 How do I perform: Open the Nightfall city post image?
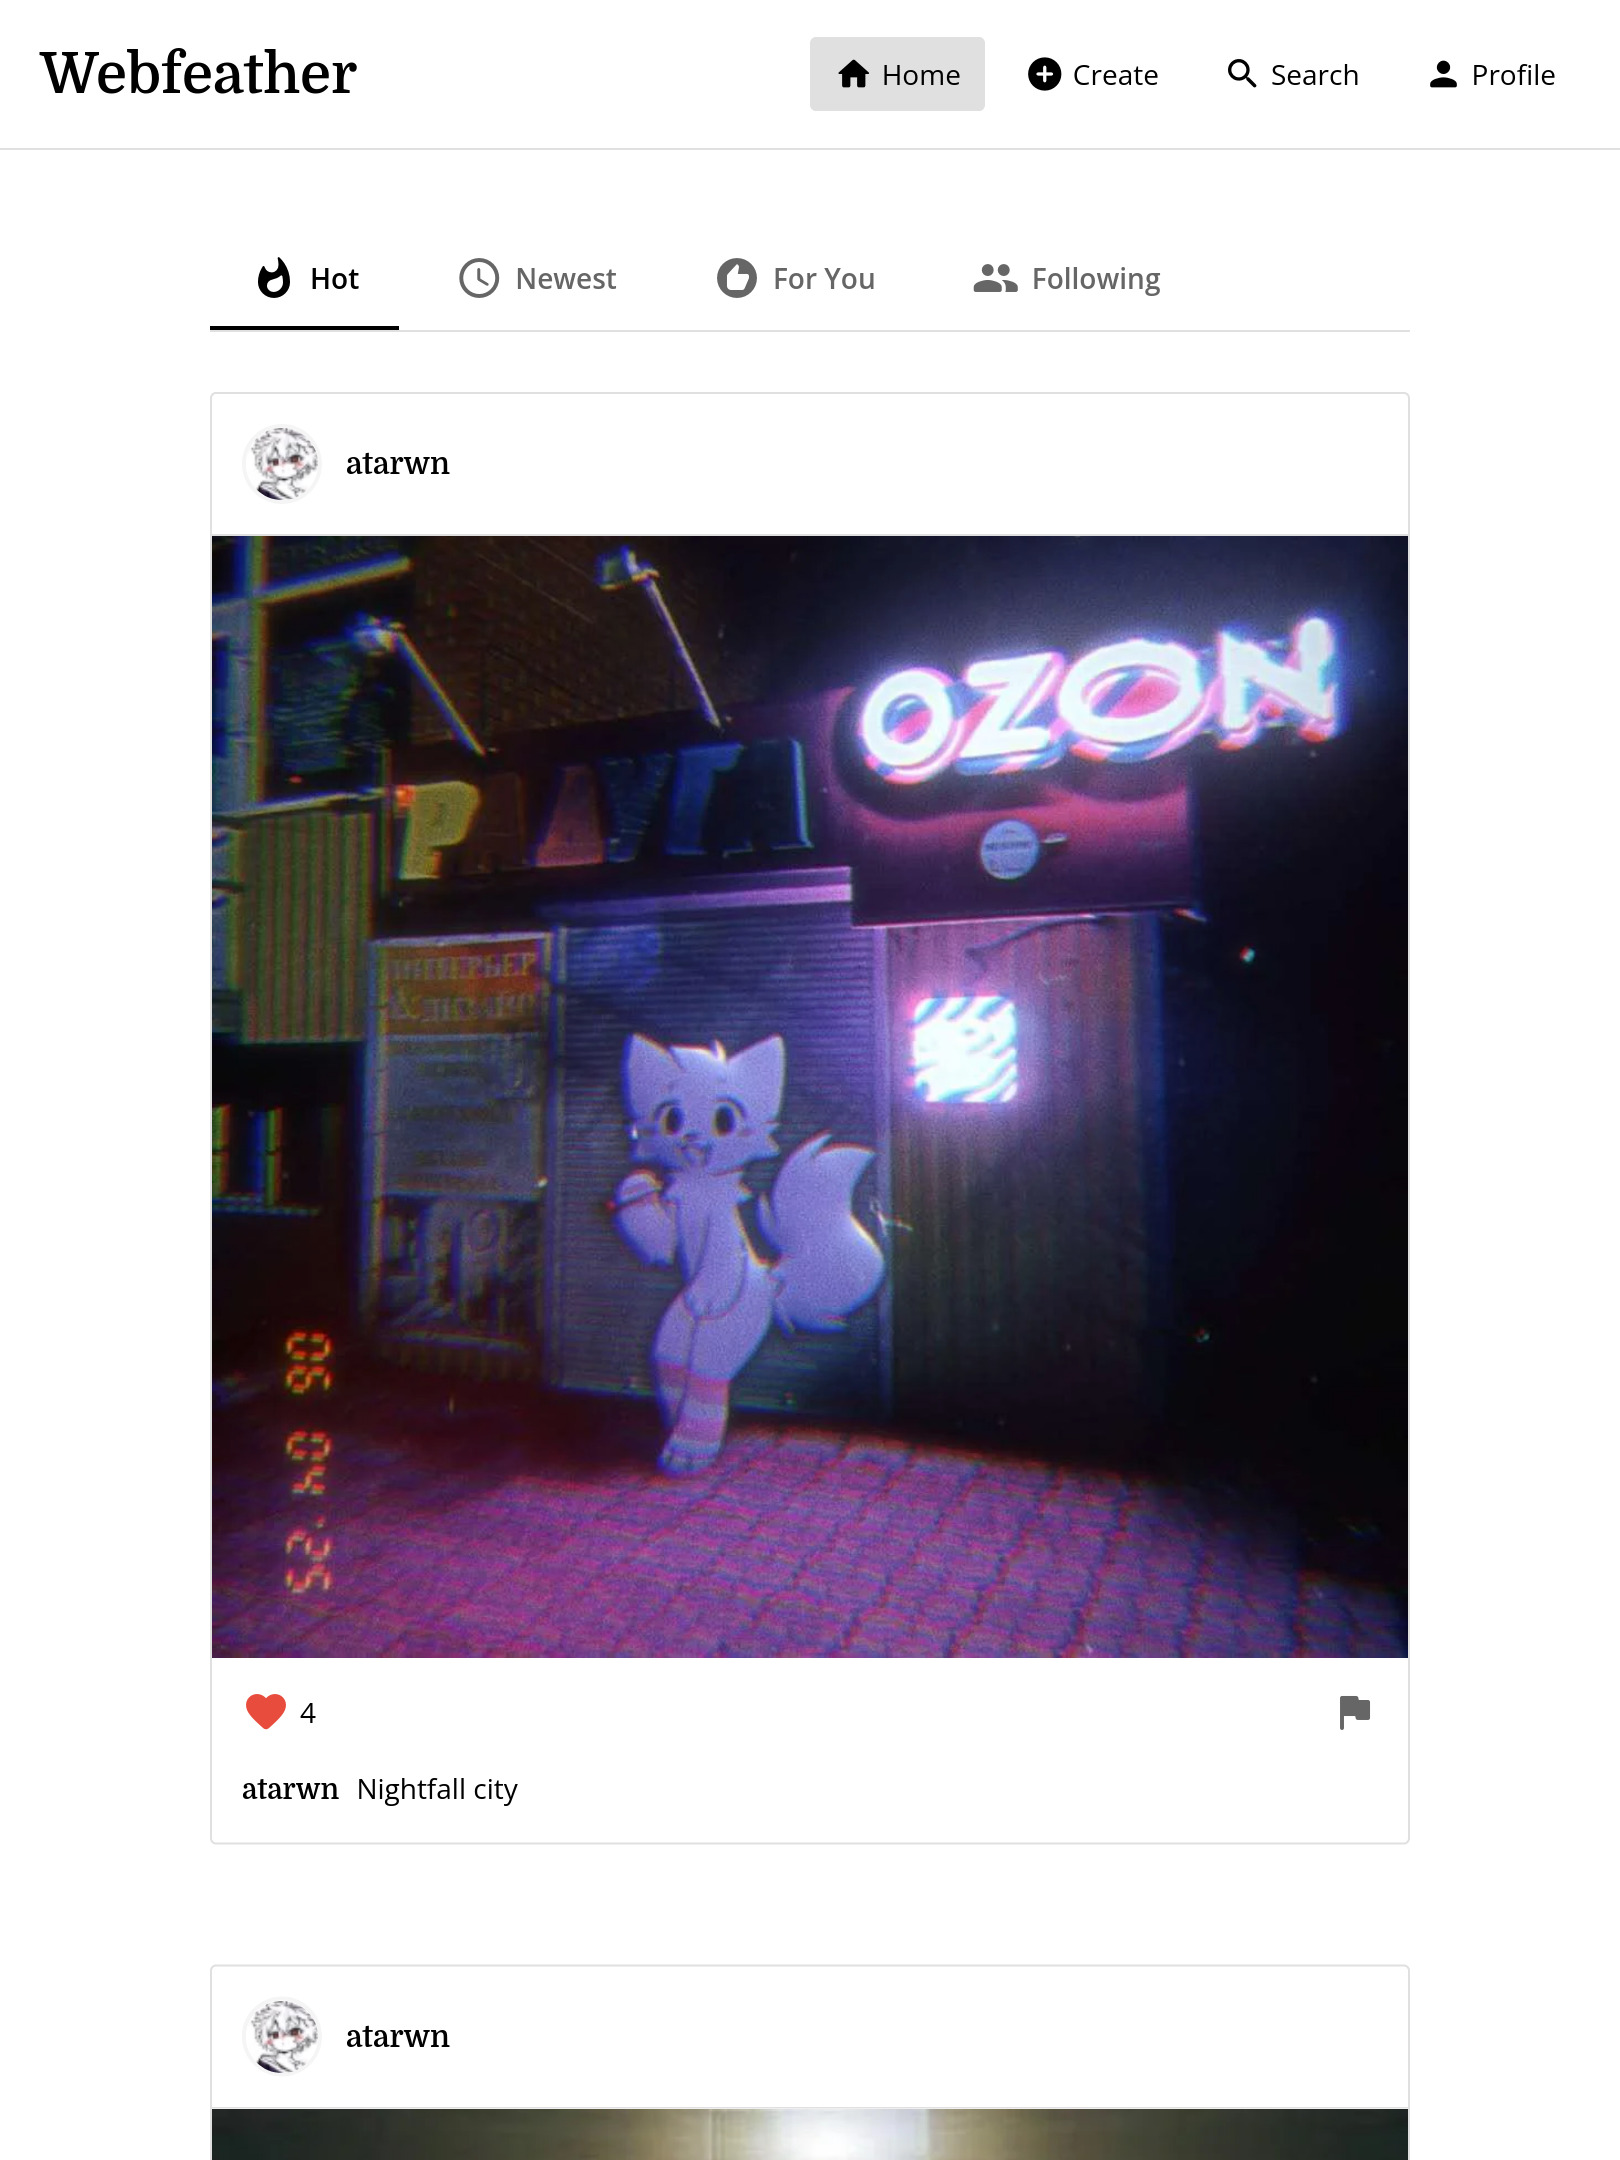coord(810,1096)
